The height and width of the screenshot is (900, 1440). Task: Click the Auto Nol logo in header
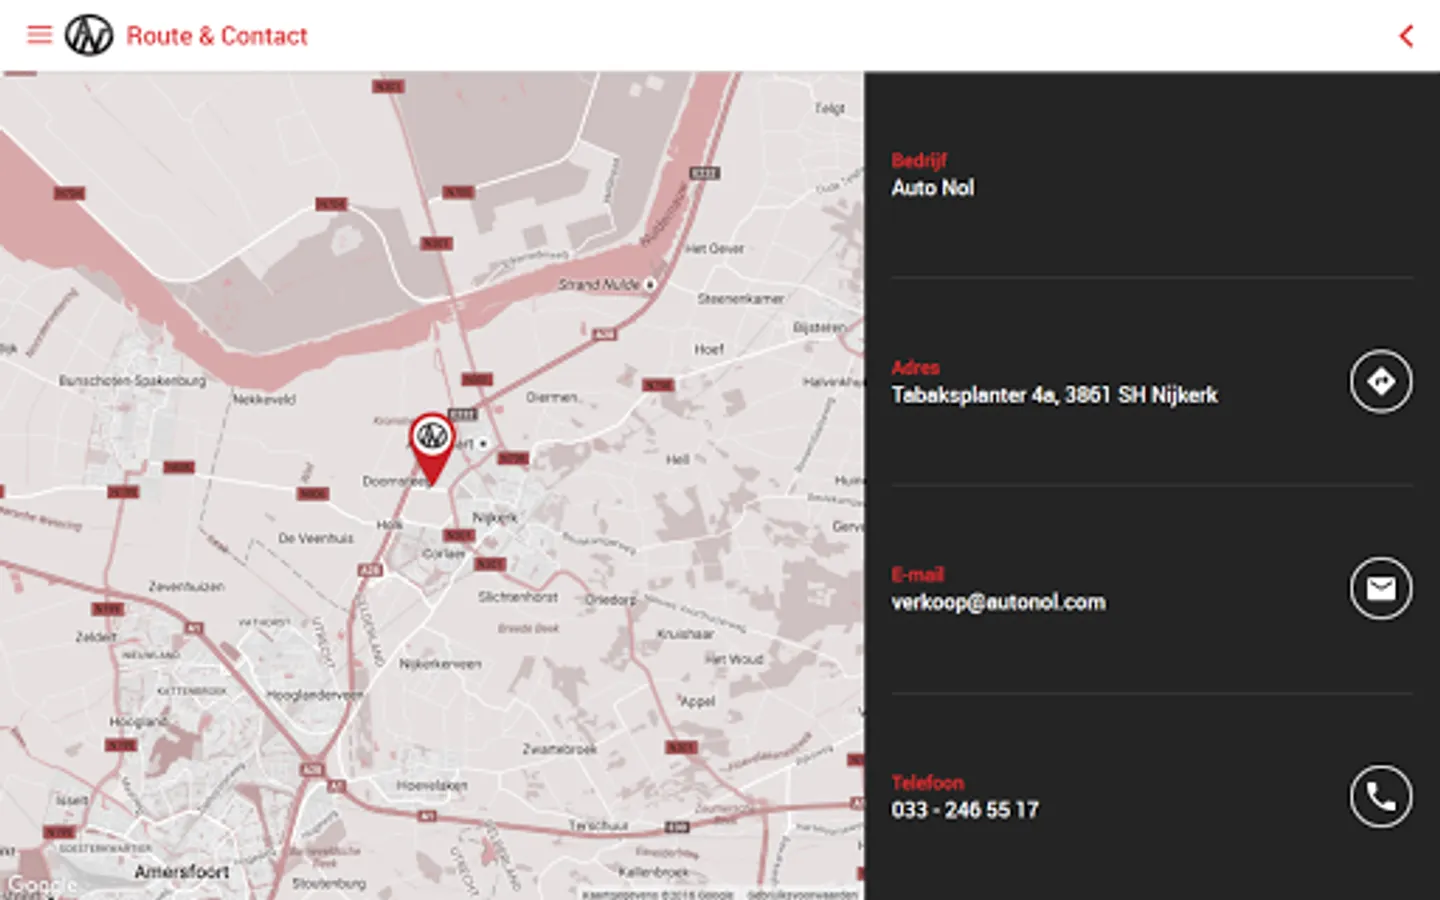coord(89,35)
